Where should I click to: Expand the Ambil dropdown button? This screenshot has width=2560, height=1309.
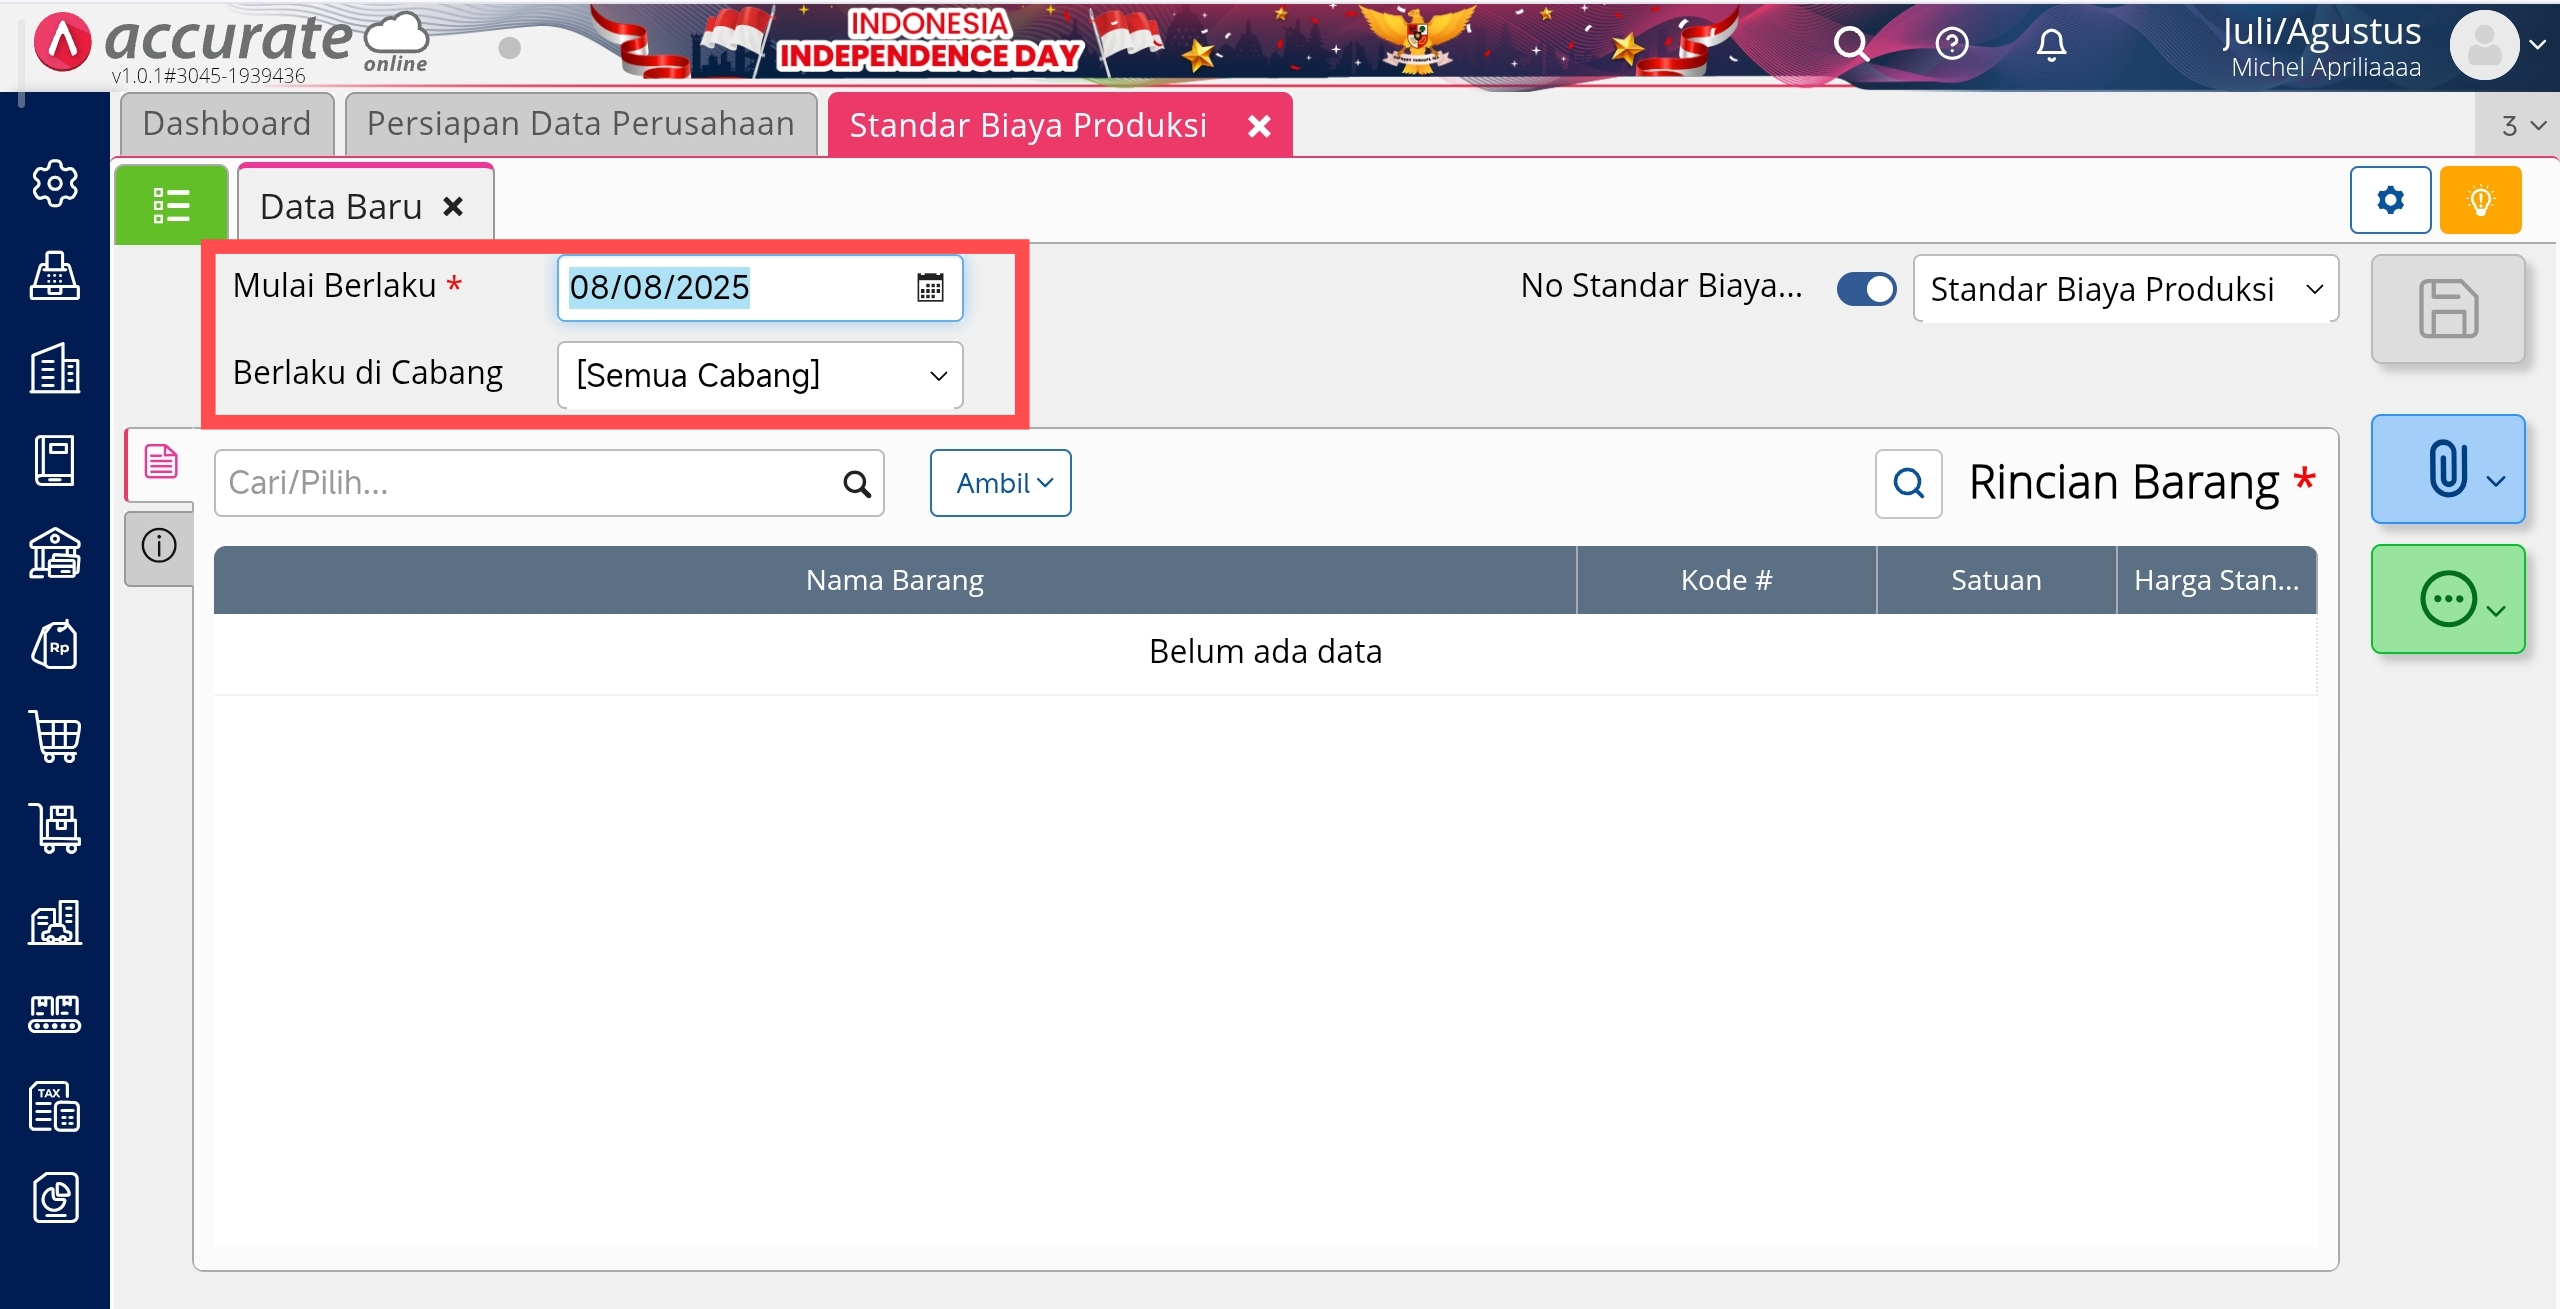click(x=1000, y=483)
